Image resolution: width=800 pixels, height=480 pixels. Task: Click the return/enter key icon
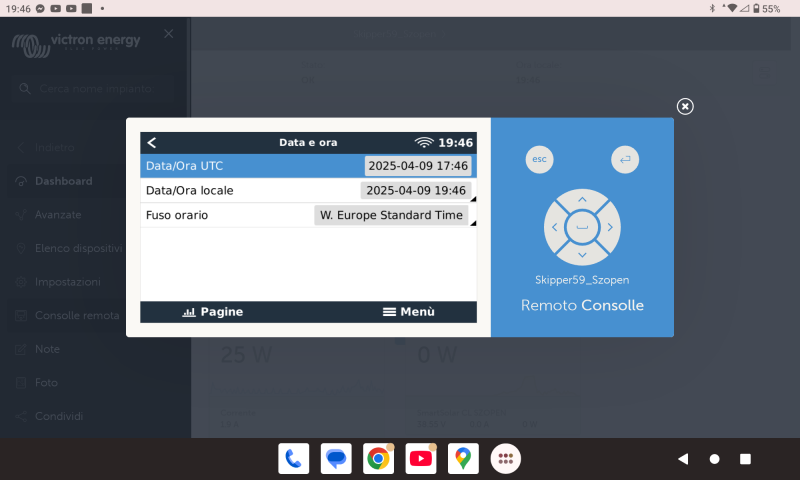pos(625,160)
